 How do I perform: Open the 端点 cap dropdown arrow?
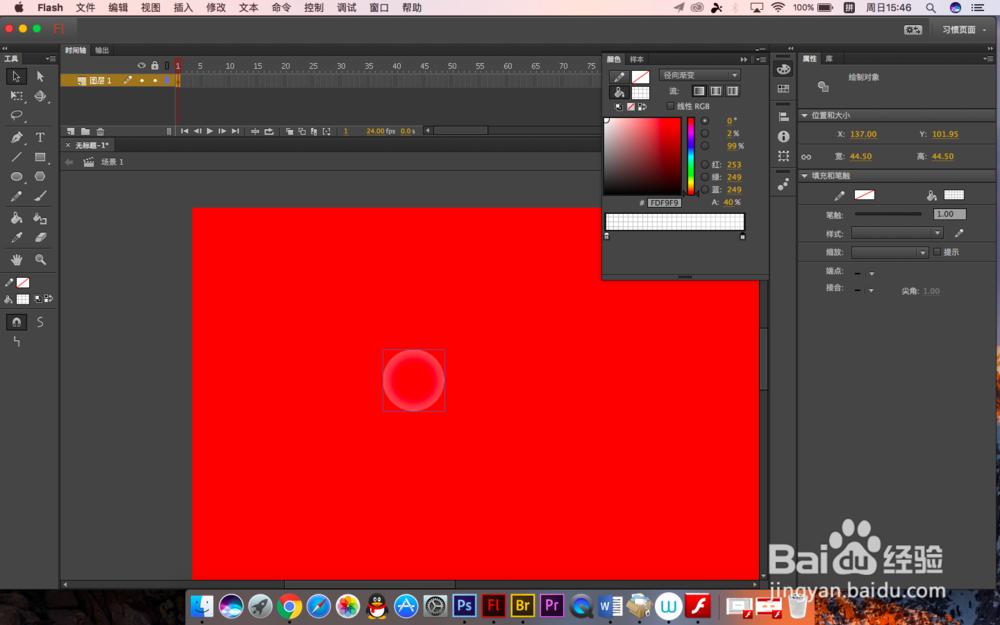[871, 274]
